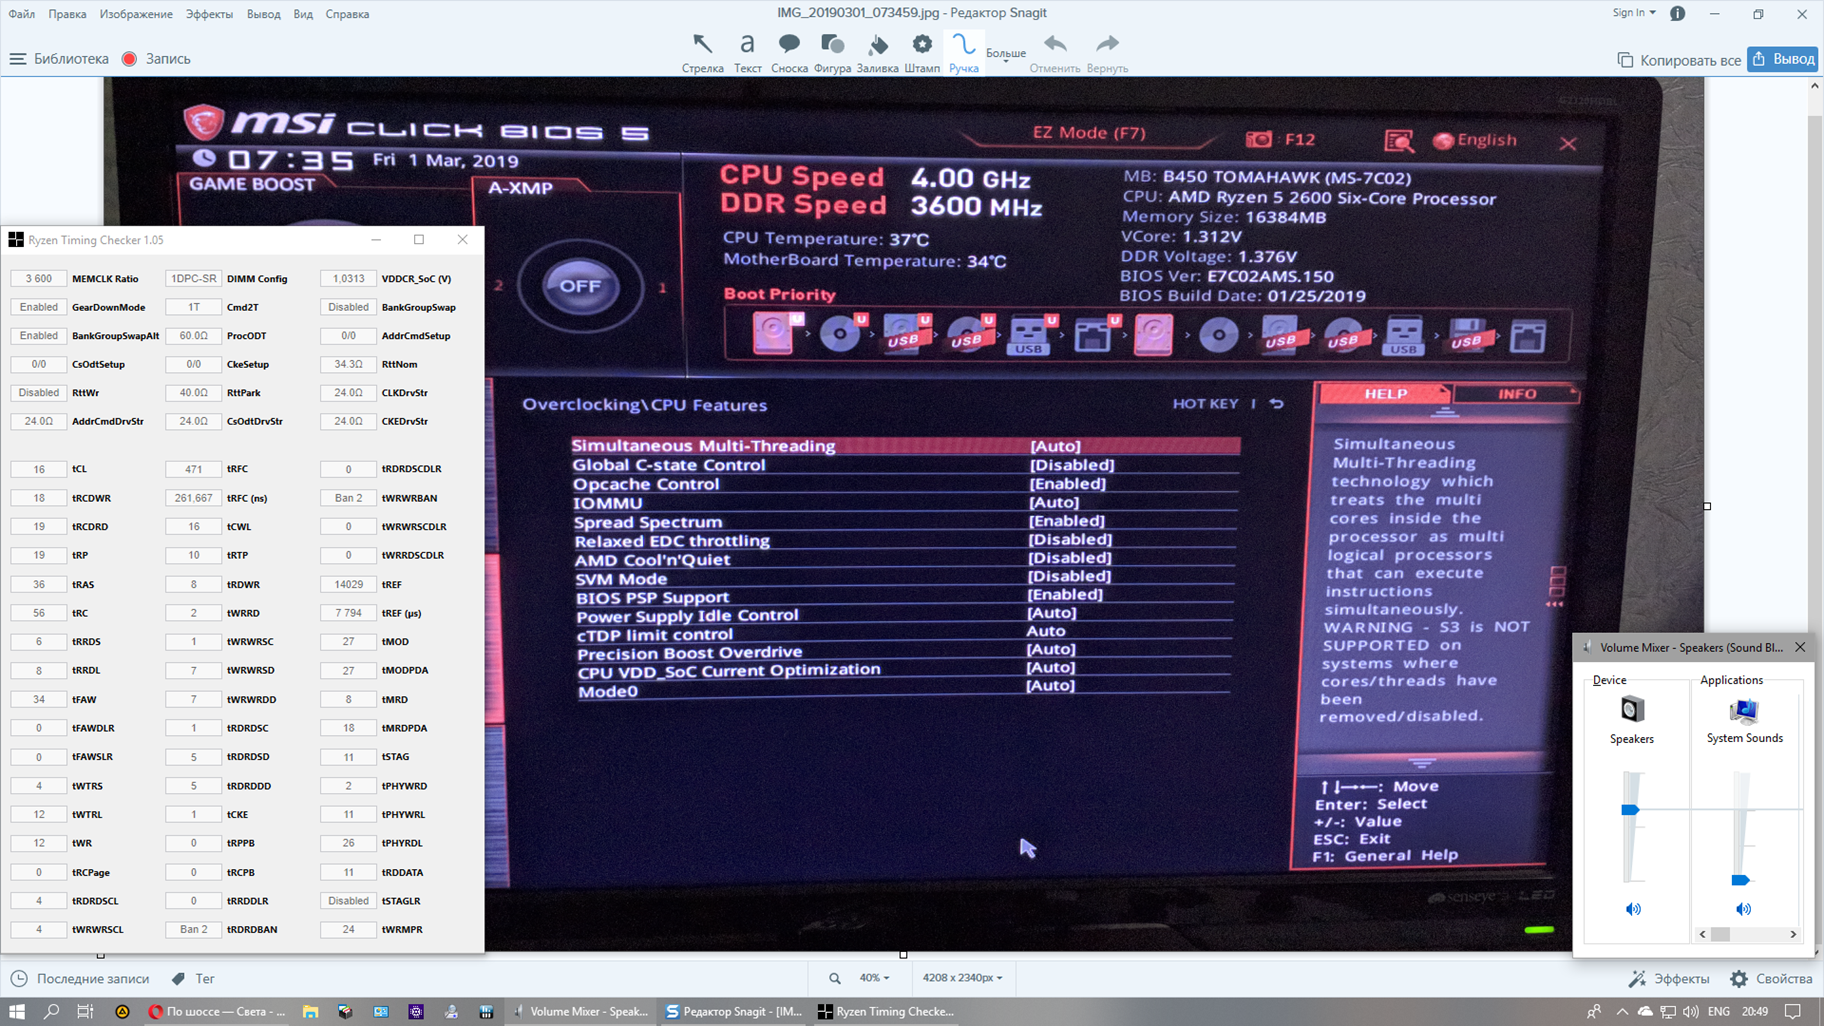
Task: Click the VDDCR_SoC value 1.0313
Action: click(348, 279)
